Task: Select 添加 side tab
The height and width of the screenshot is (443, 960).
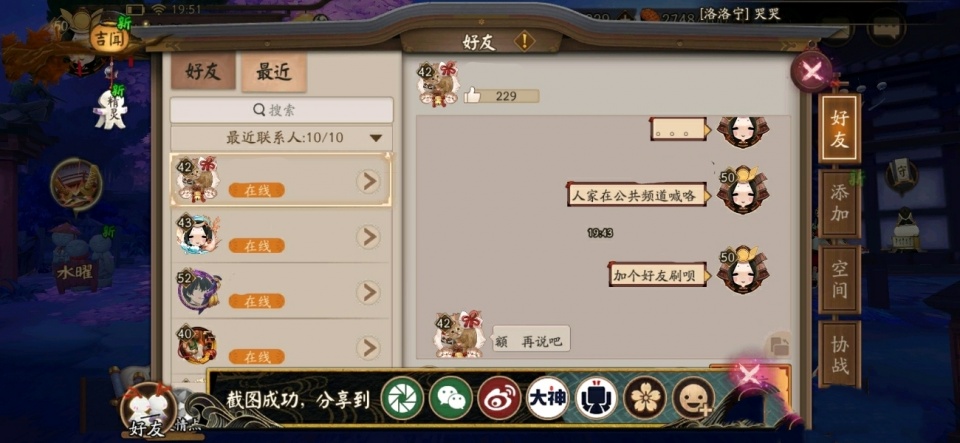Action: (839, 204)
